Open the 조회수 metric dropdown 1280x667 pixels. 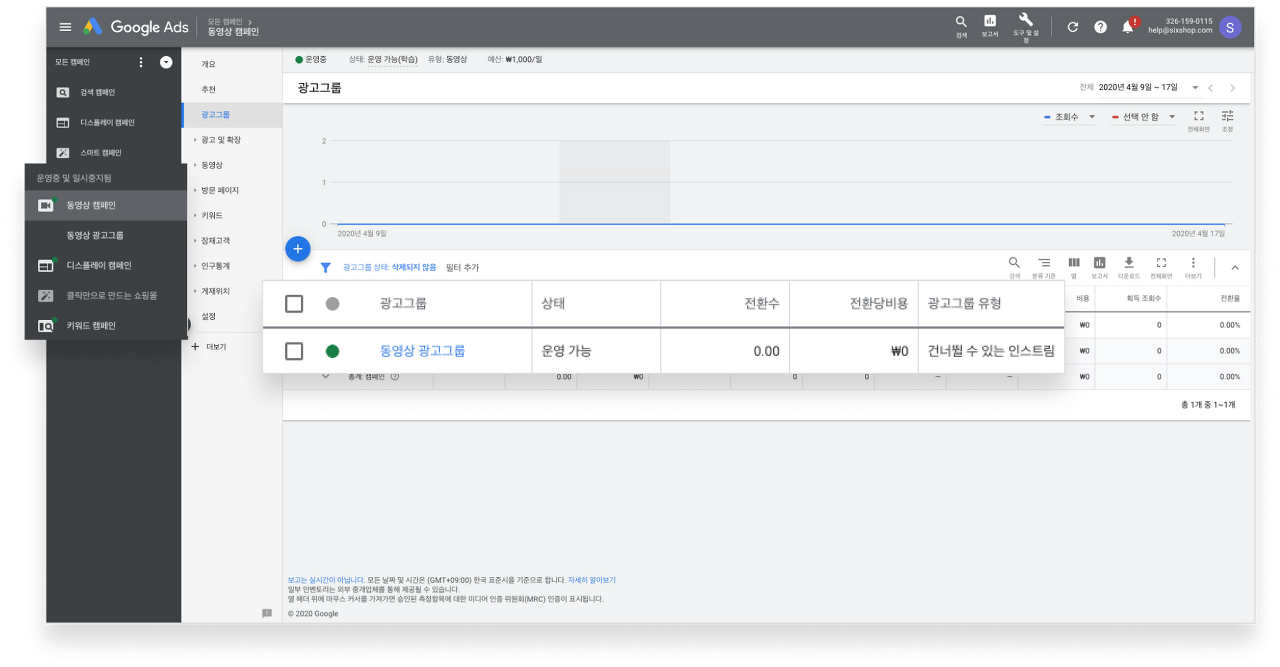coord(1069,117)
